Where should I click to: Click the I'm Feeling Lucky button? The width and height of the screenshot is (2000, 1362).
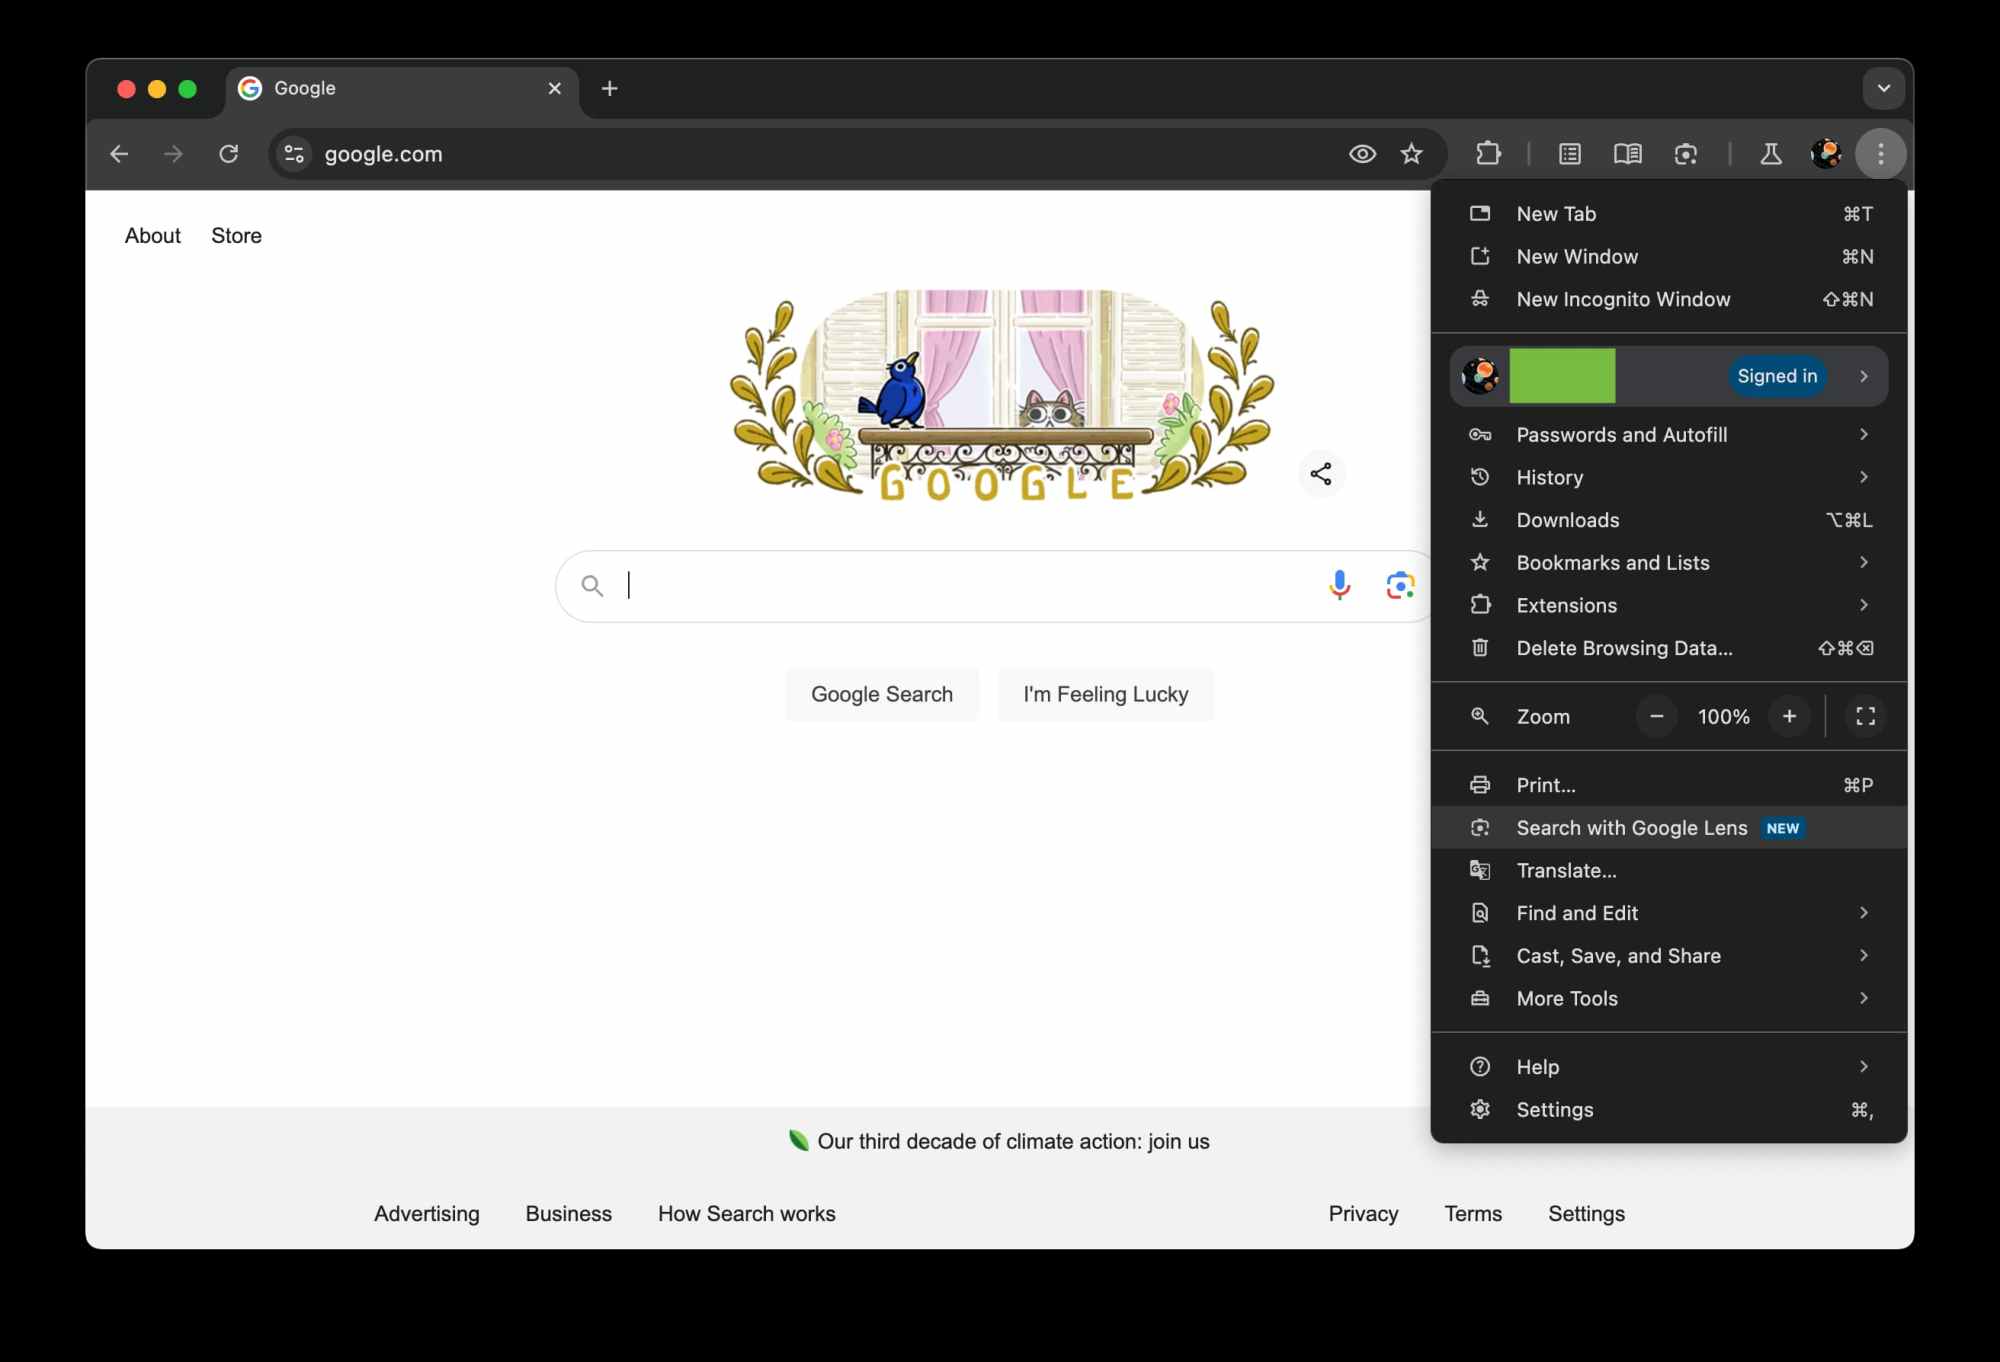[1105, 693]
